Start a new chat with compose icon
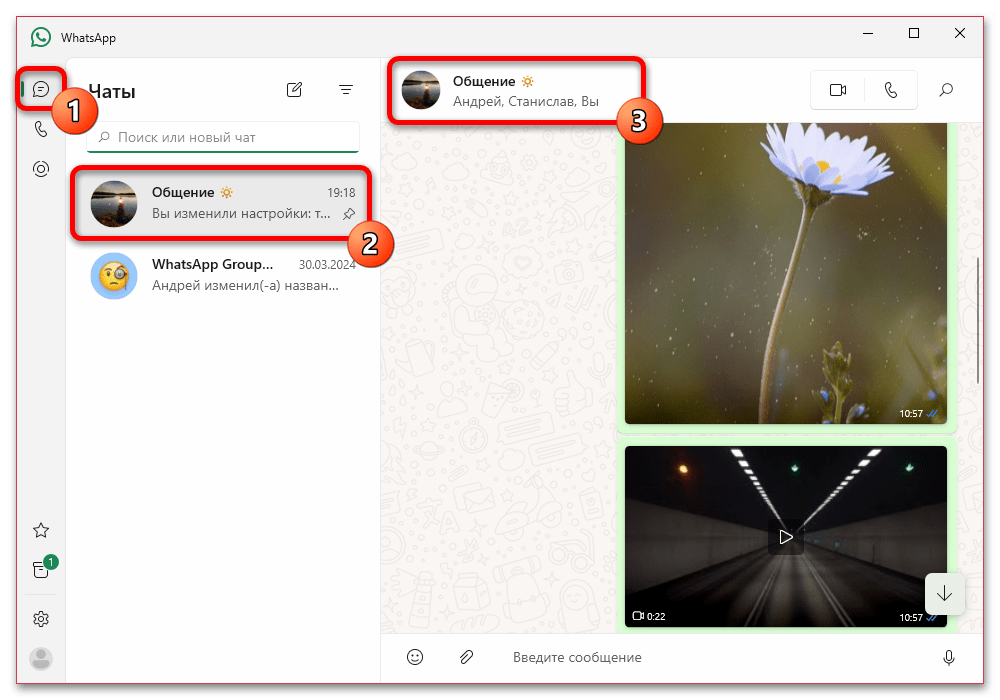The image size is (1000, 700). pos(294,90)
